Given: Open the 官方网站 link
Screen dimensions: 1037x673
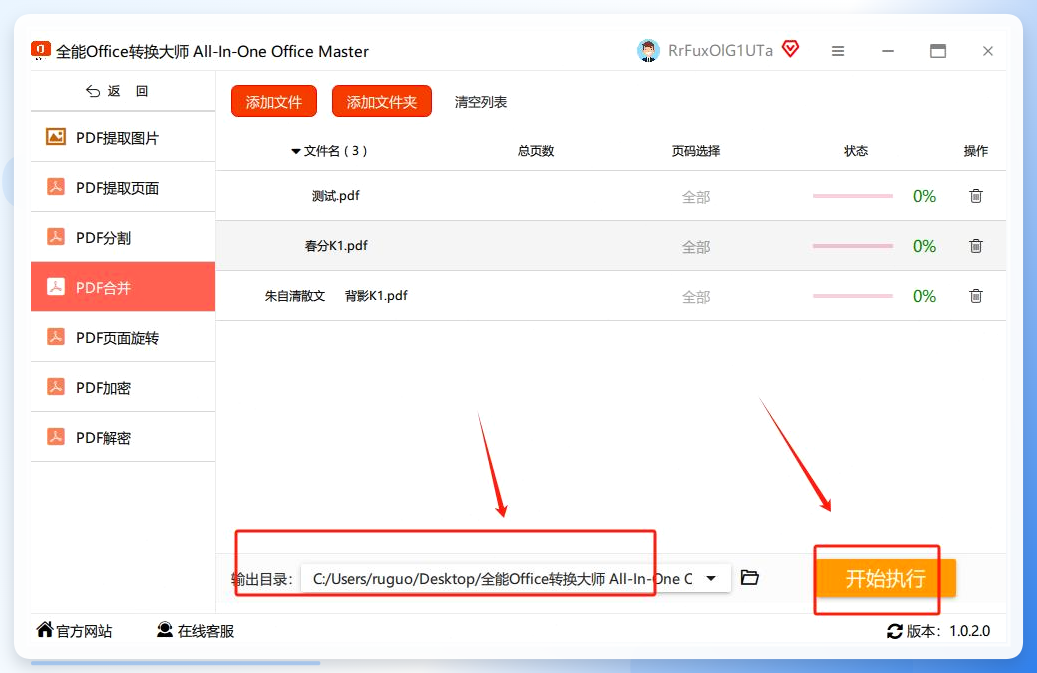Looking at the screenshot, I should (74, 630).
